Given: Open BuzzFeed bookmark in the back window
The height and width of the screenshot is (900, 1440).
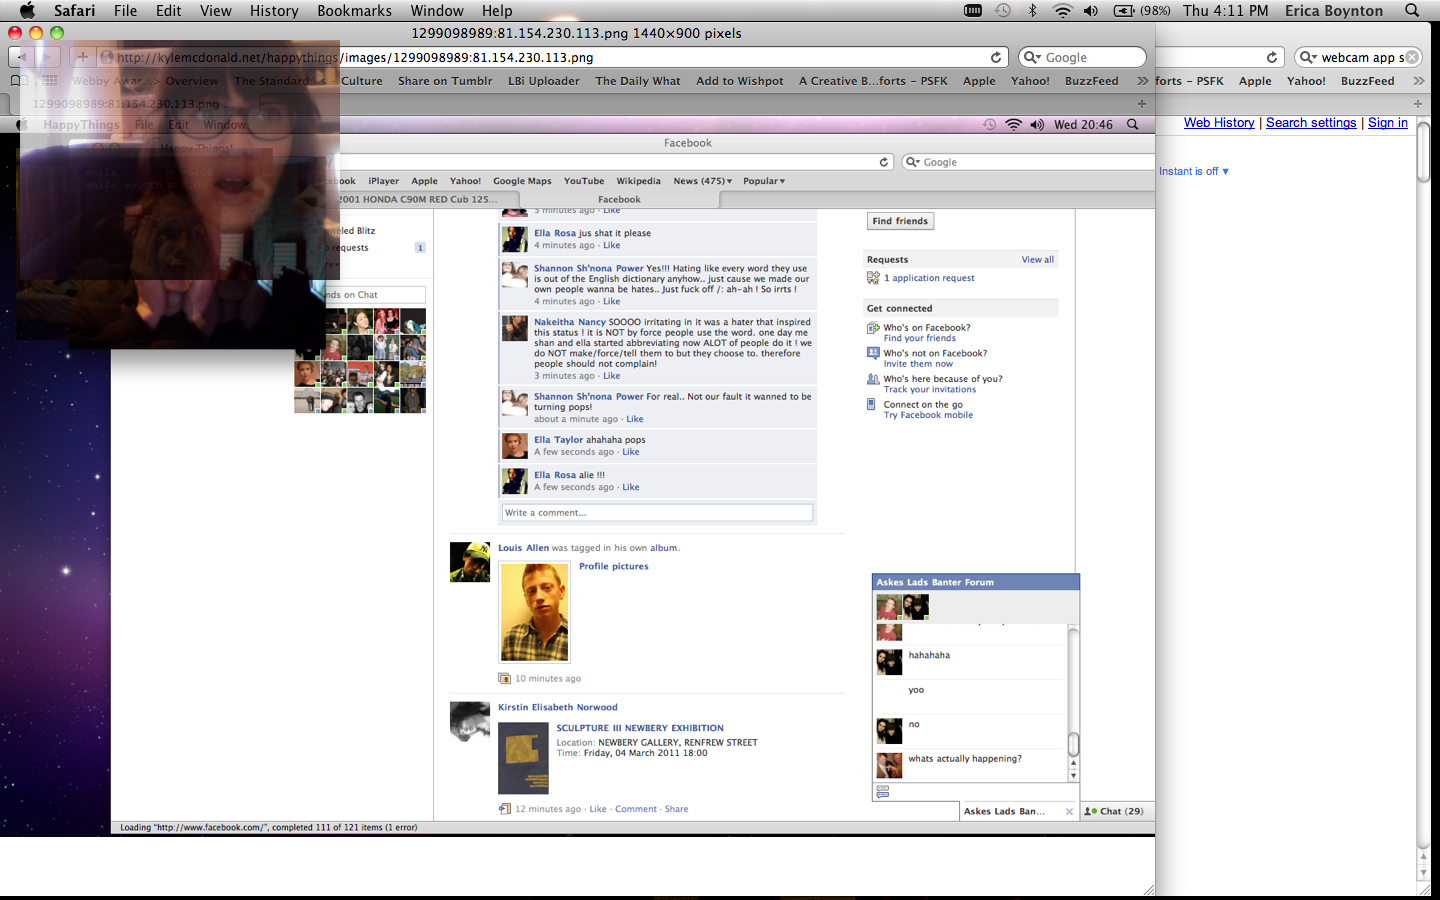Looking at the screenshot, I should pyautogui.click(x=1367, y=81).
